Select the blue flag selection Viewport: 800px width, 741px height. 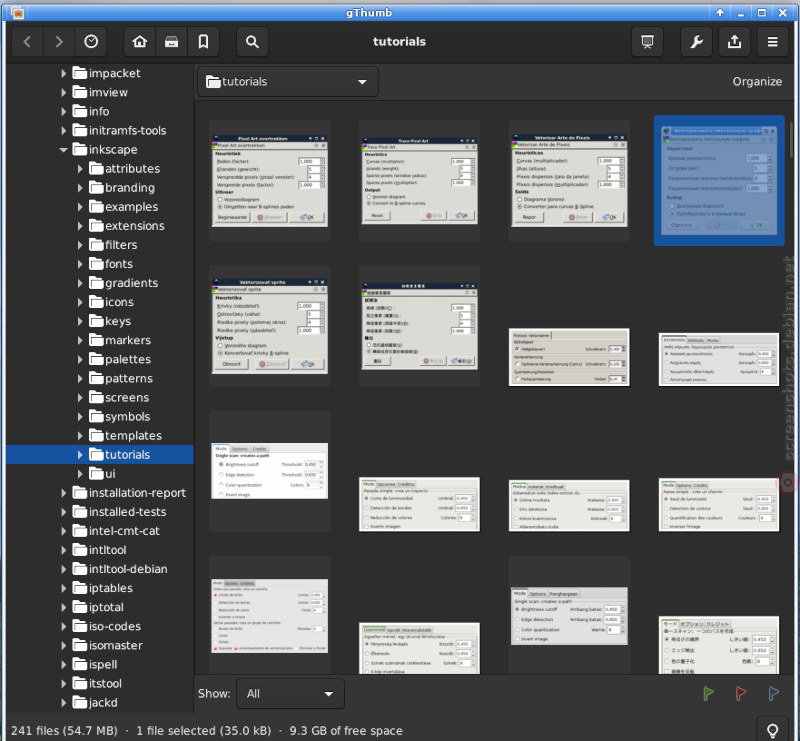[x=773, y=693]
